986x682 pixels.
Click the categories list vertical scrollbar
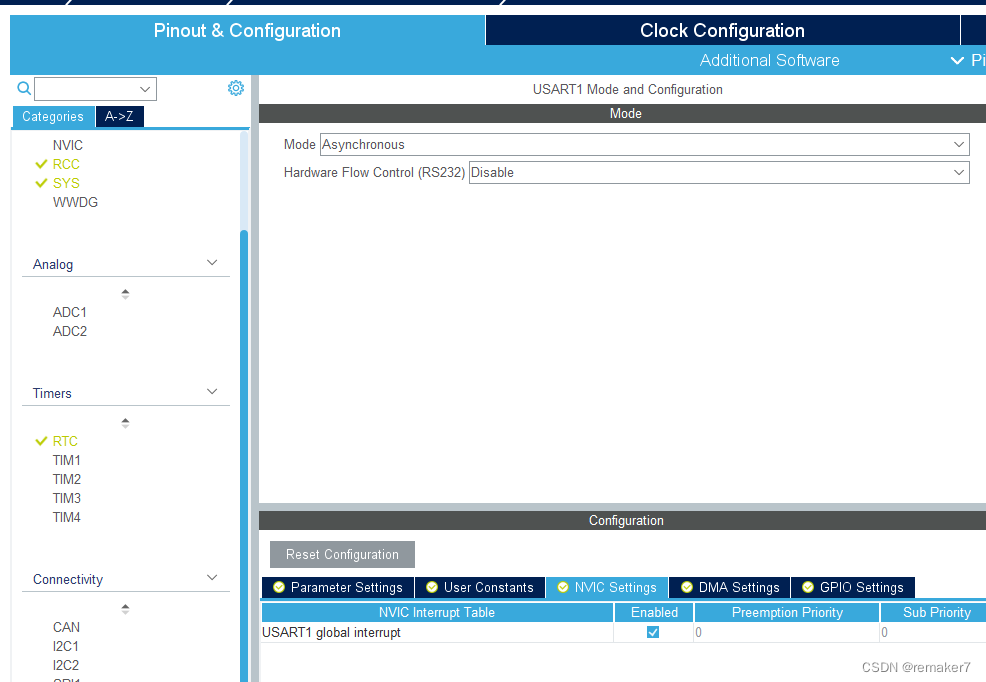[x=244, y=456]
